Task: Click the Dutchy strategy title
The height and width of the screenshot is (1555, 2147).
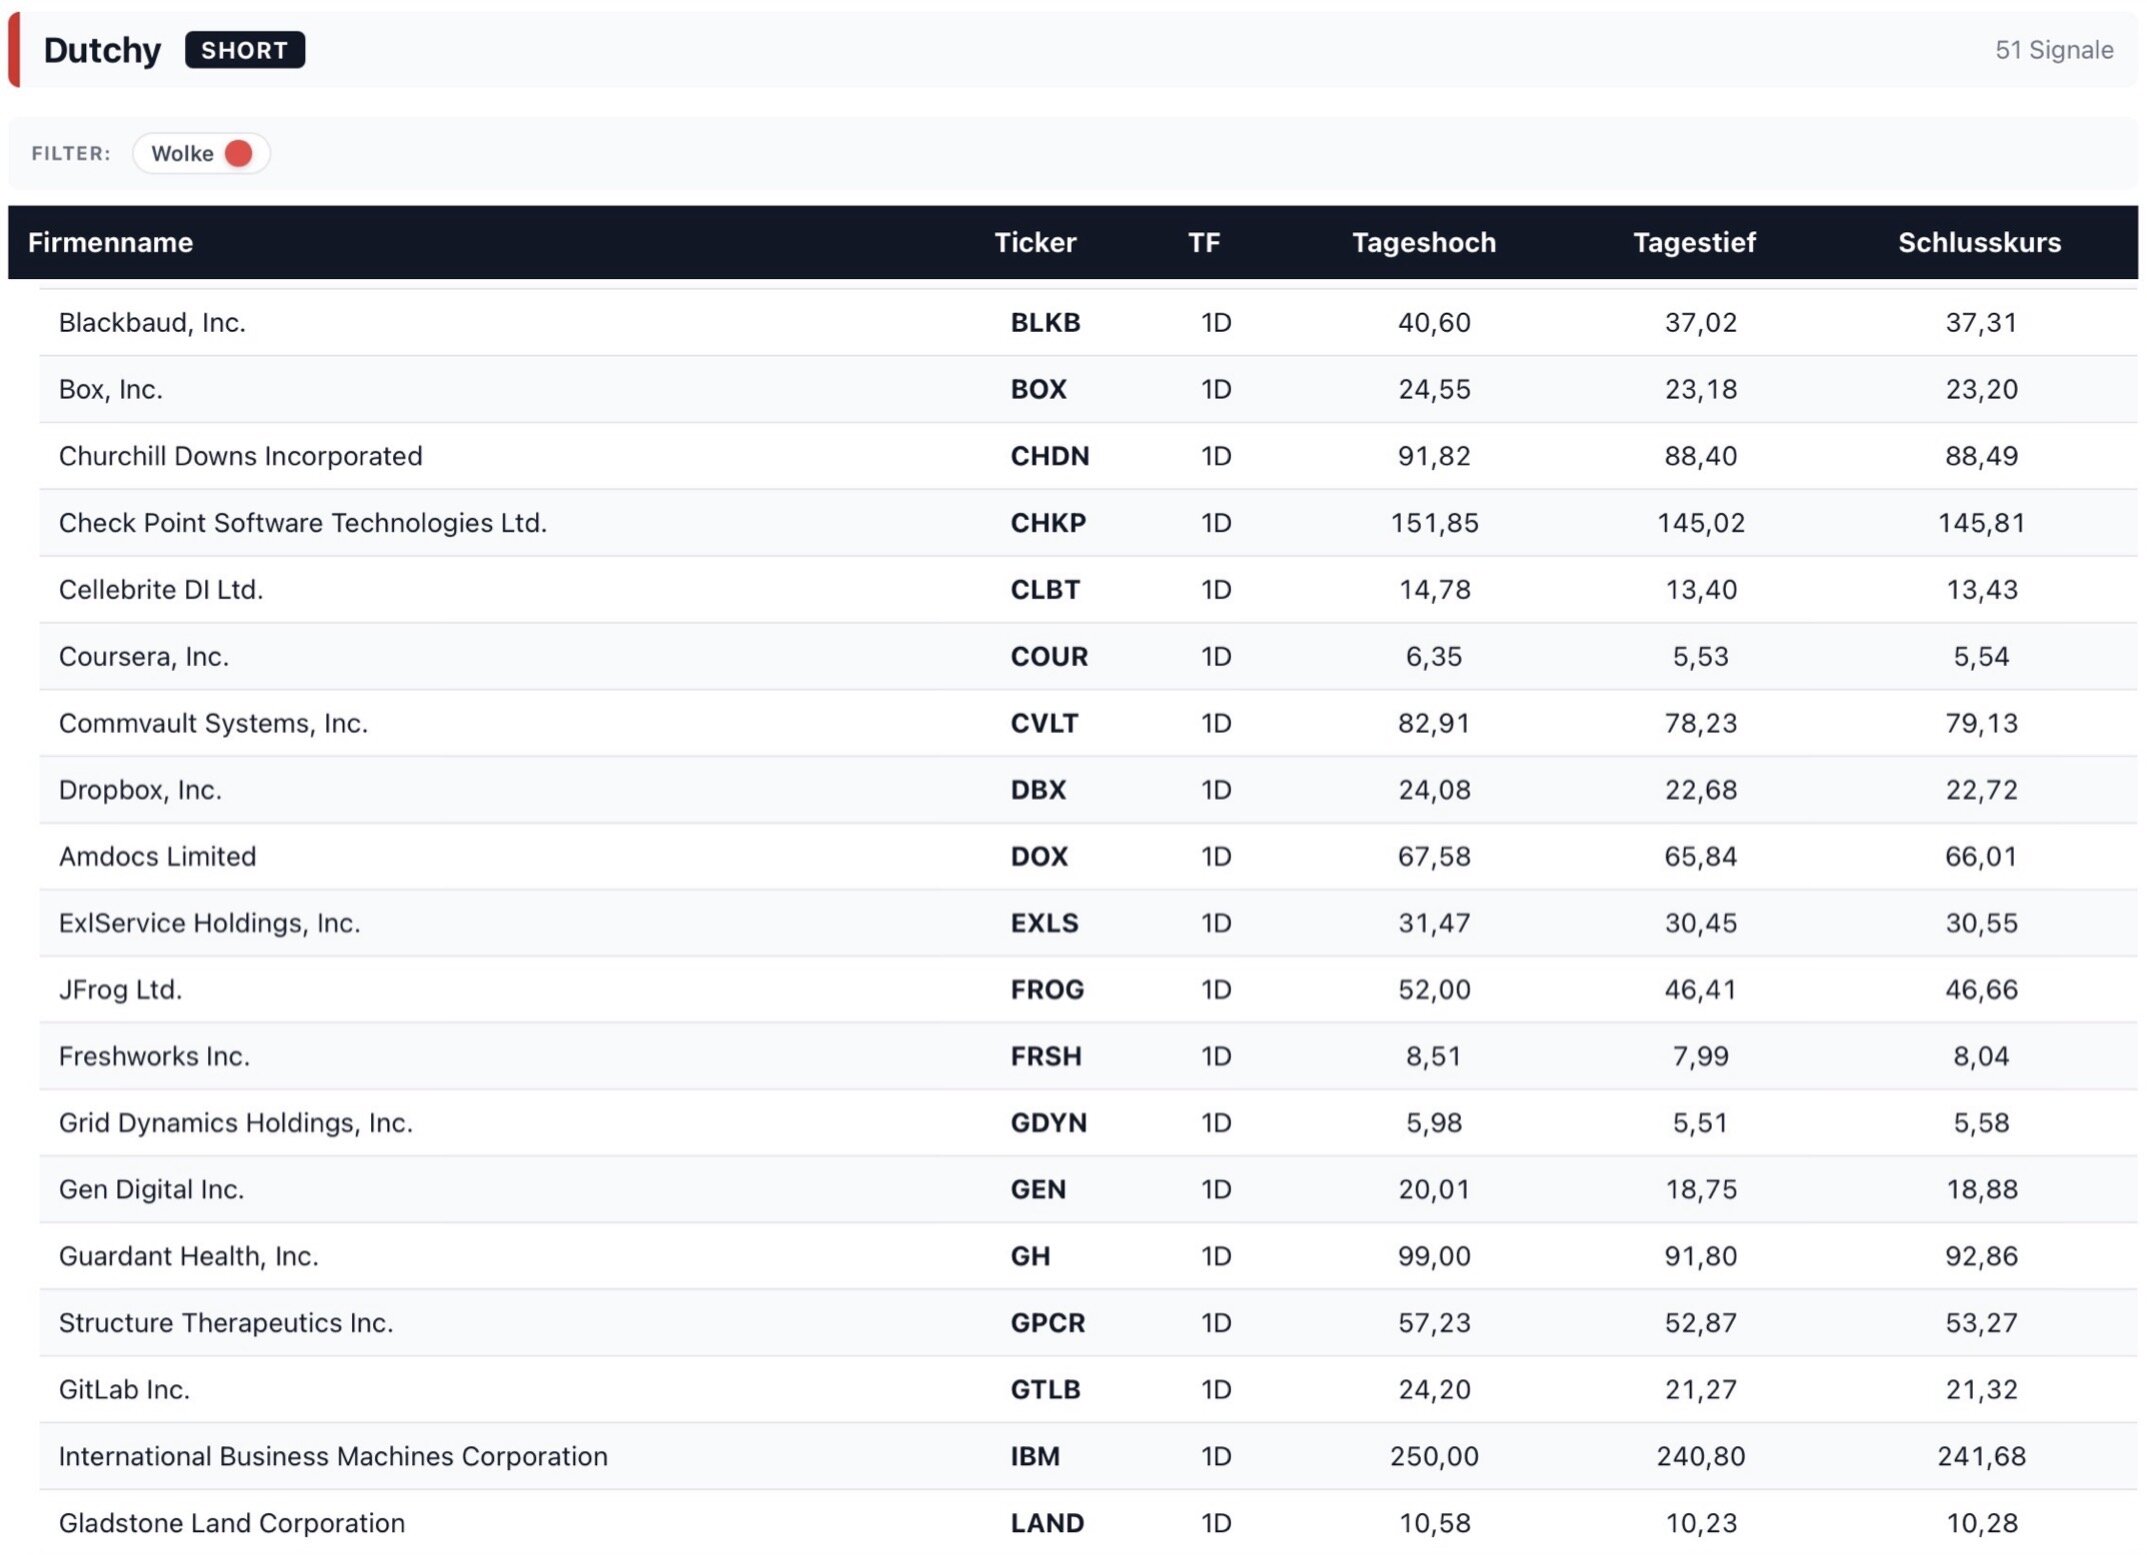Action: 102,50
